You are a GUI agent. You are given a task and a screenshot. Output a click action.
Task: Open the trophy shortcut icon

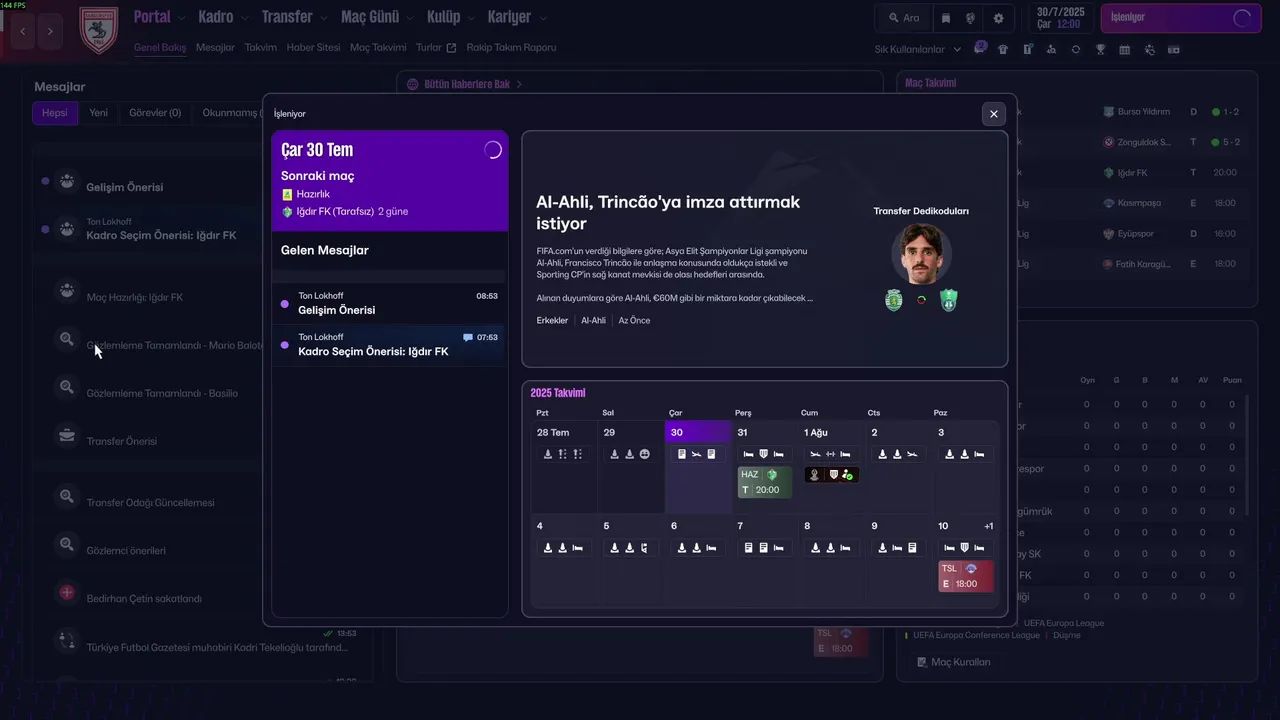click(1100, 49)
